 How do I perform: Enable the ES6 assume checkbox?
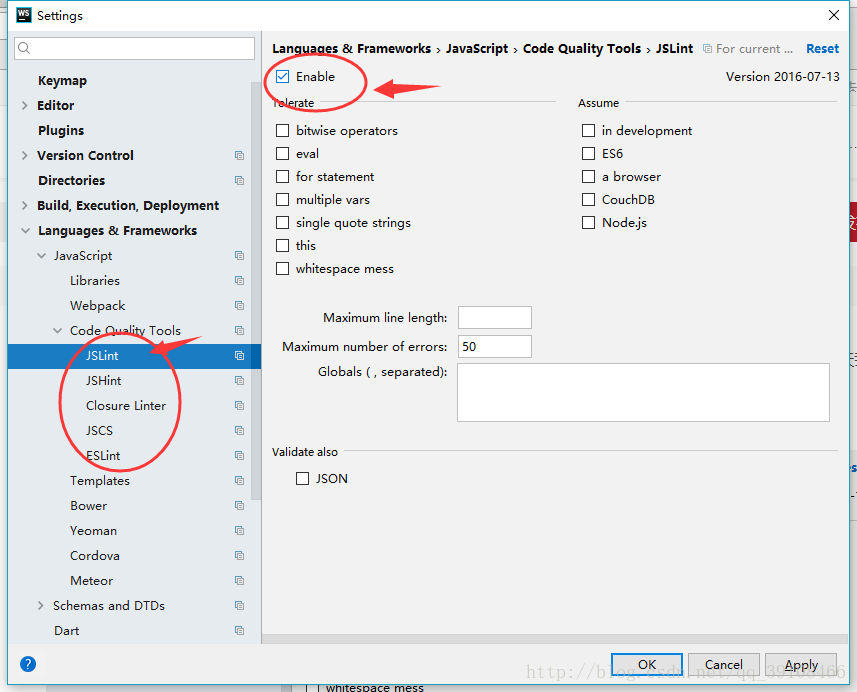pos(589,154)
